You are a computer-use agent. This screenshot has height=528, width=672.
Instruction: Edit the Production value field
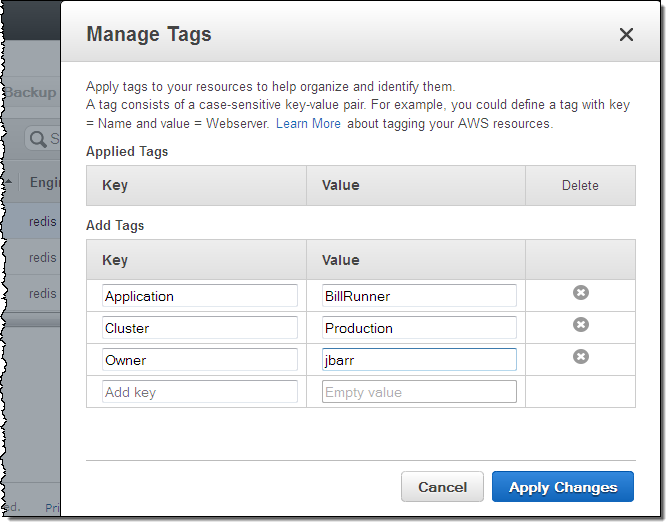[419, 328]
